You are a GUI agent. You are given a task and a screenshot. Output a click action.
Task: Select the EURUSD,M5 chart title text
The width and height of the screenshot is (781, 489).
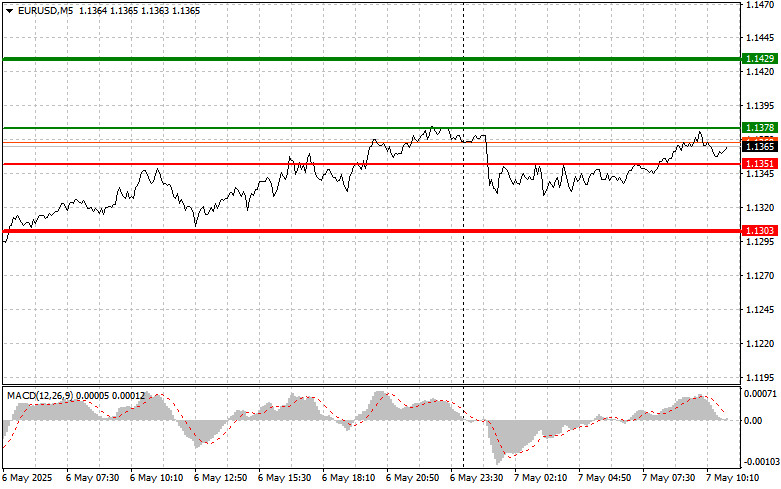click(45, 10)
